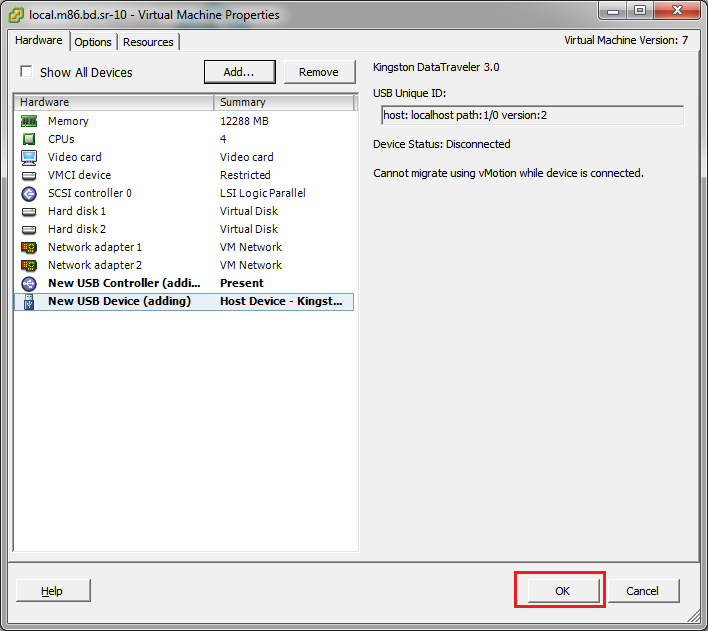Click the USB Unique ID field
This screenshot has height=631, width=708.
pos(531,115)
